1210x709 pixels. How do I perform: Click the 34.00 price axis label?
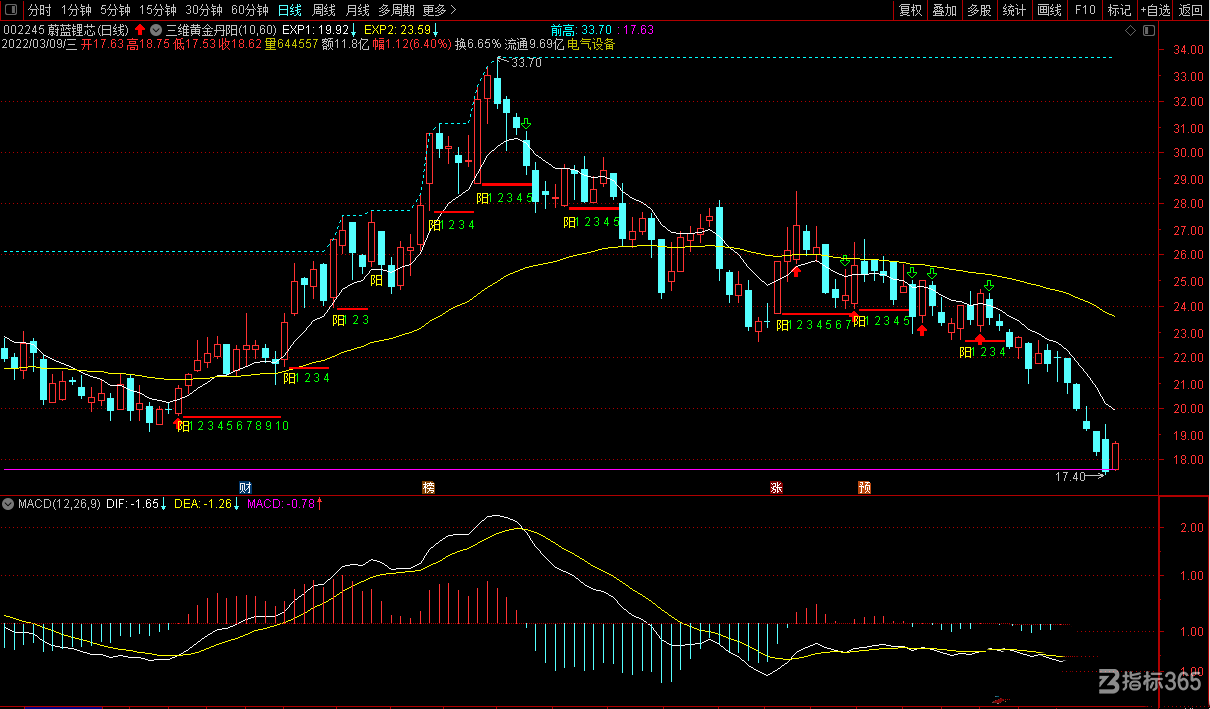[x=1187, y=50]
